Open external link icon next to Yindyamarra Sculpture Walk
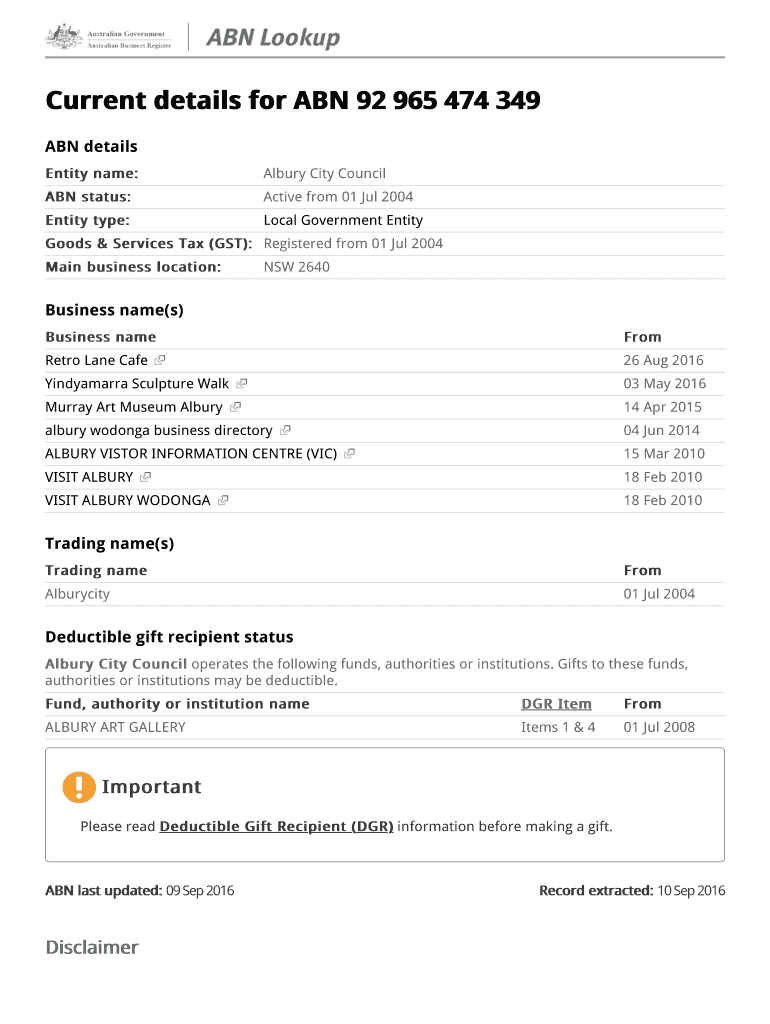 tap(242, 384)
